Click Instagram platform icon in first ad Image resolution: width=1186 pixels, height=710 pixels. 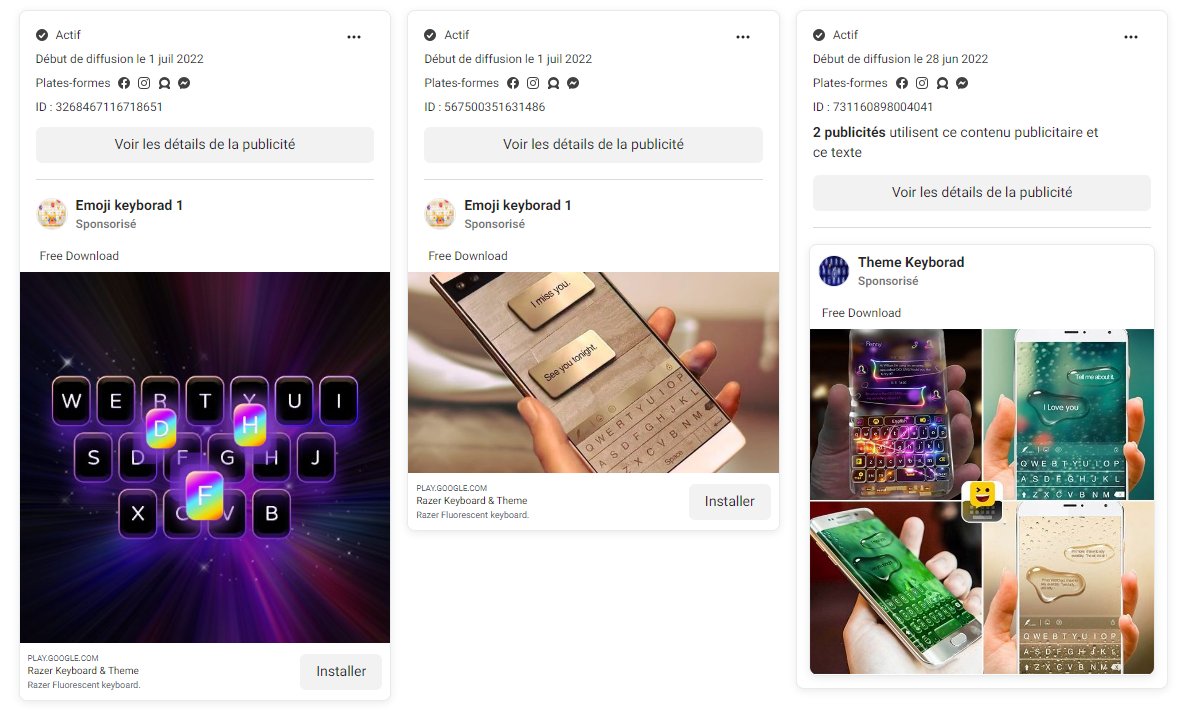(x=144, y=83)
